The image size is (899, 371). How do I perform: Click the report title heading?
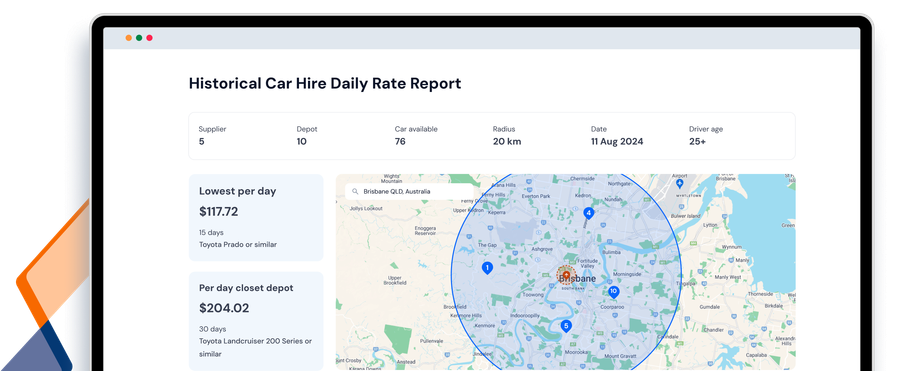pos(325,84)
